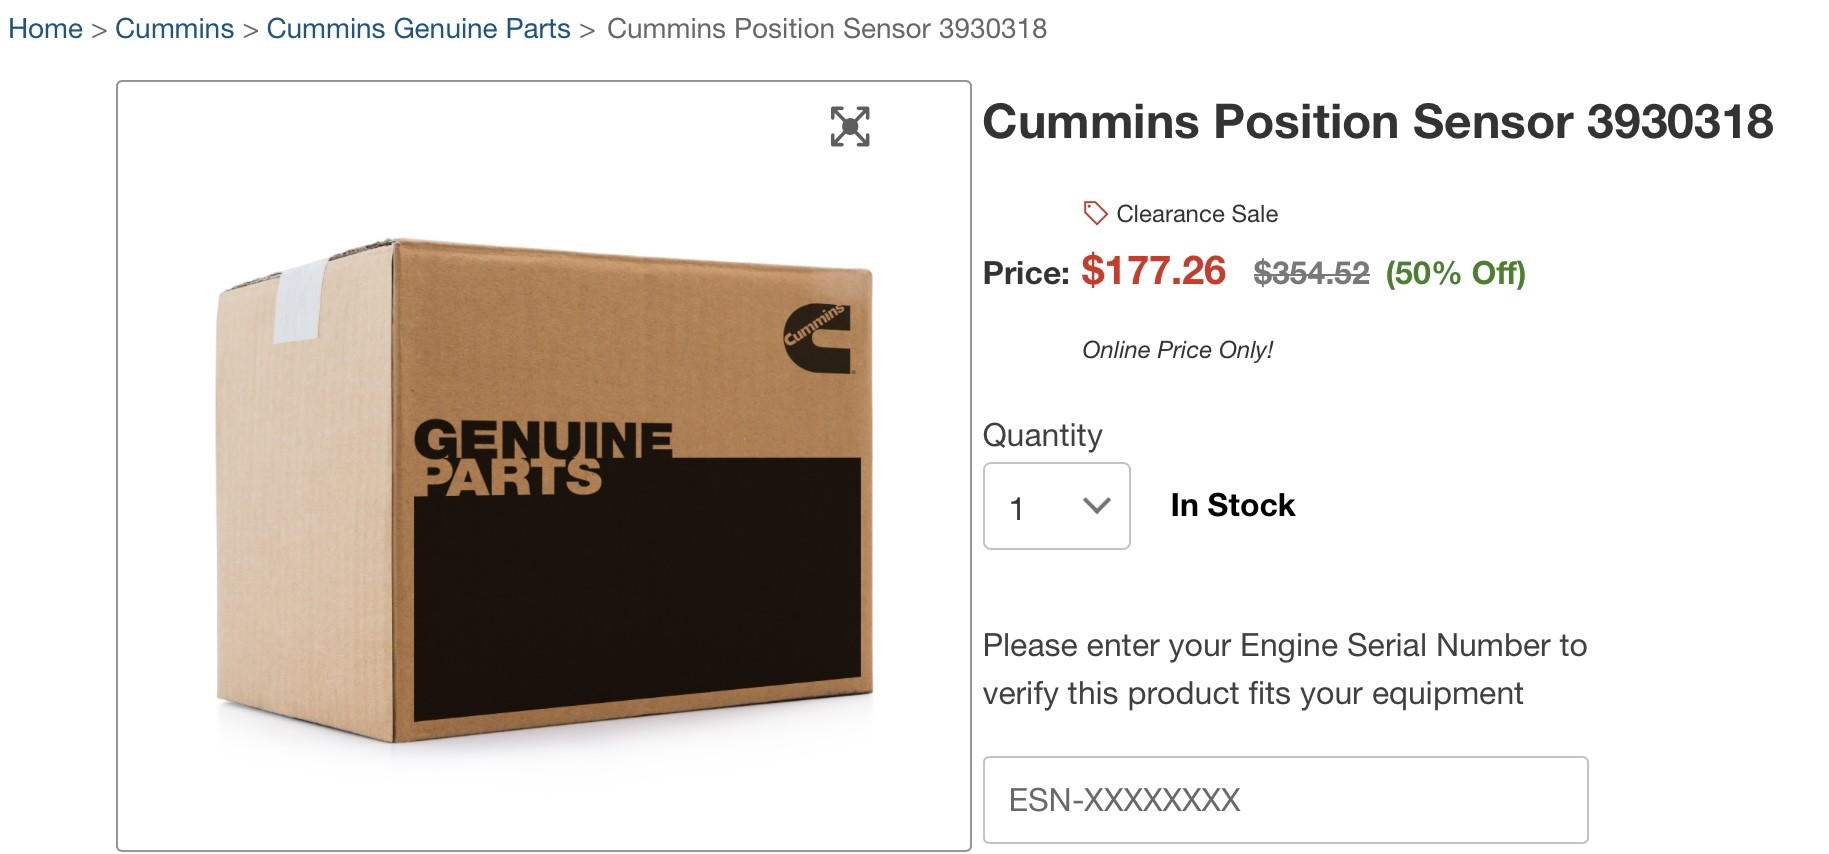Click the current breadcrumb Cummins Position Sensor 3930318
1829x854 pixels.
tap(827, 29)
